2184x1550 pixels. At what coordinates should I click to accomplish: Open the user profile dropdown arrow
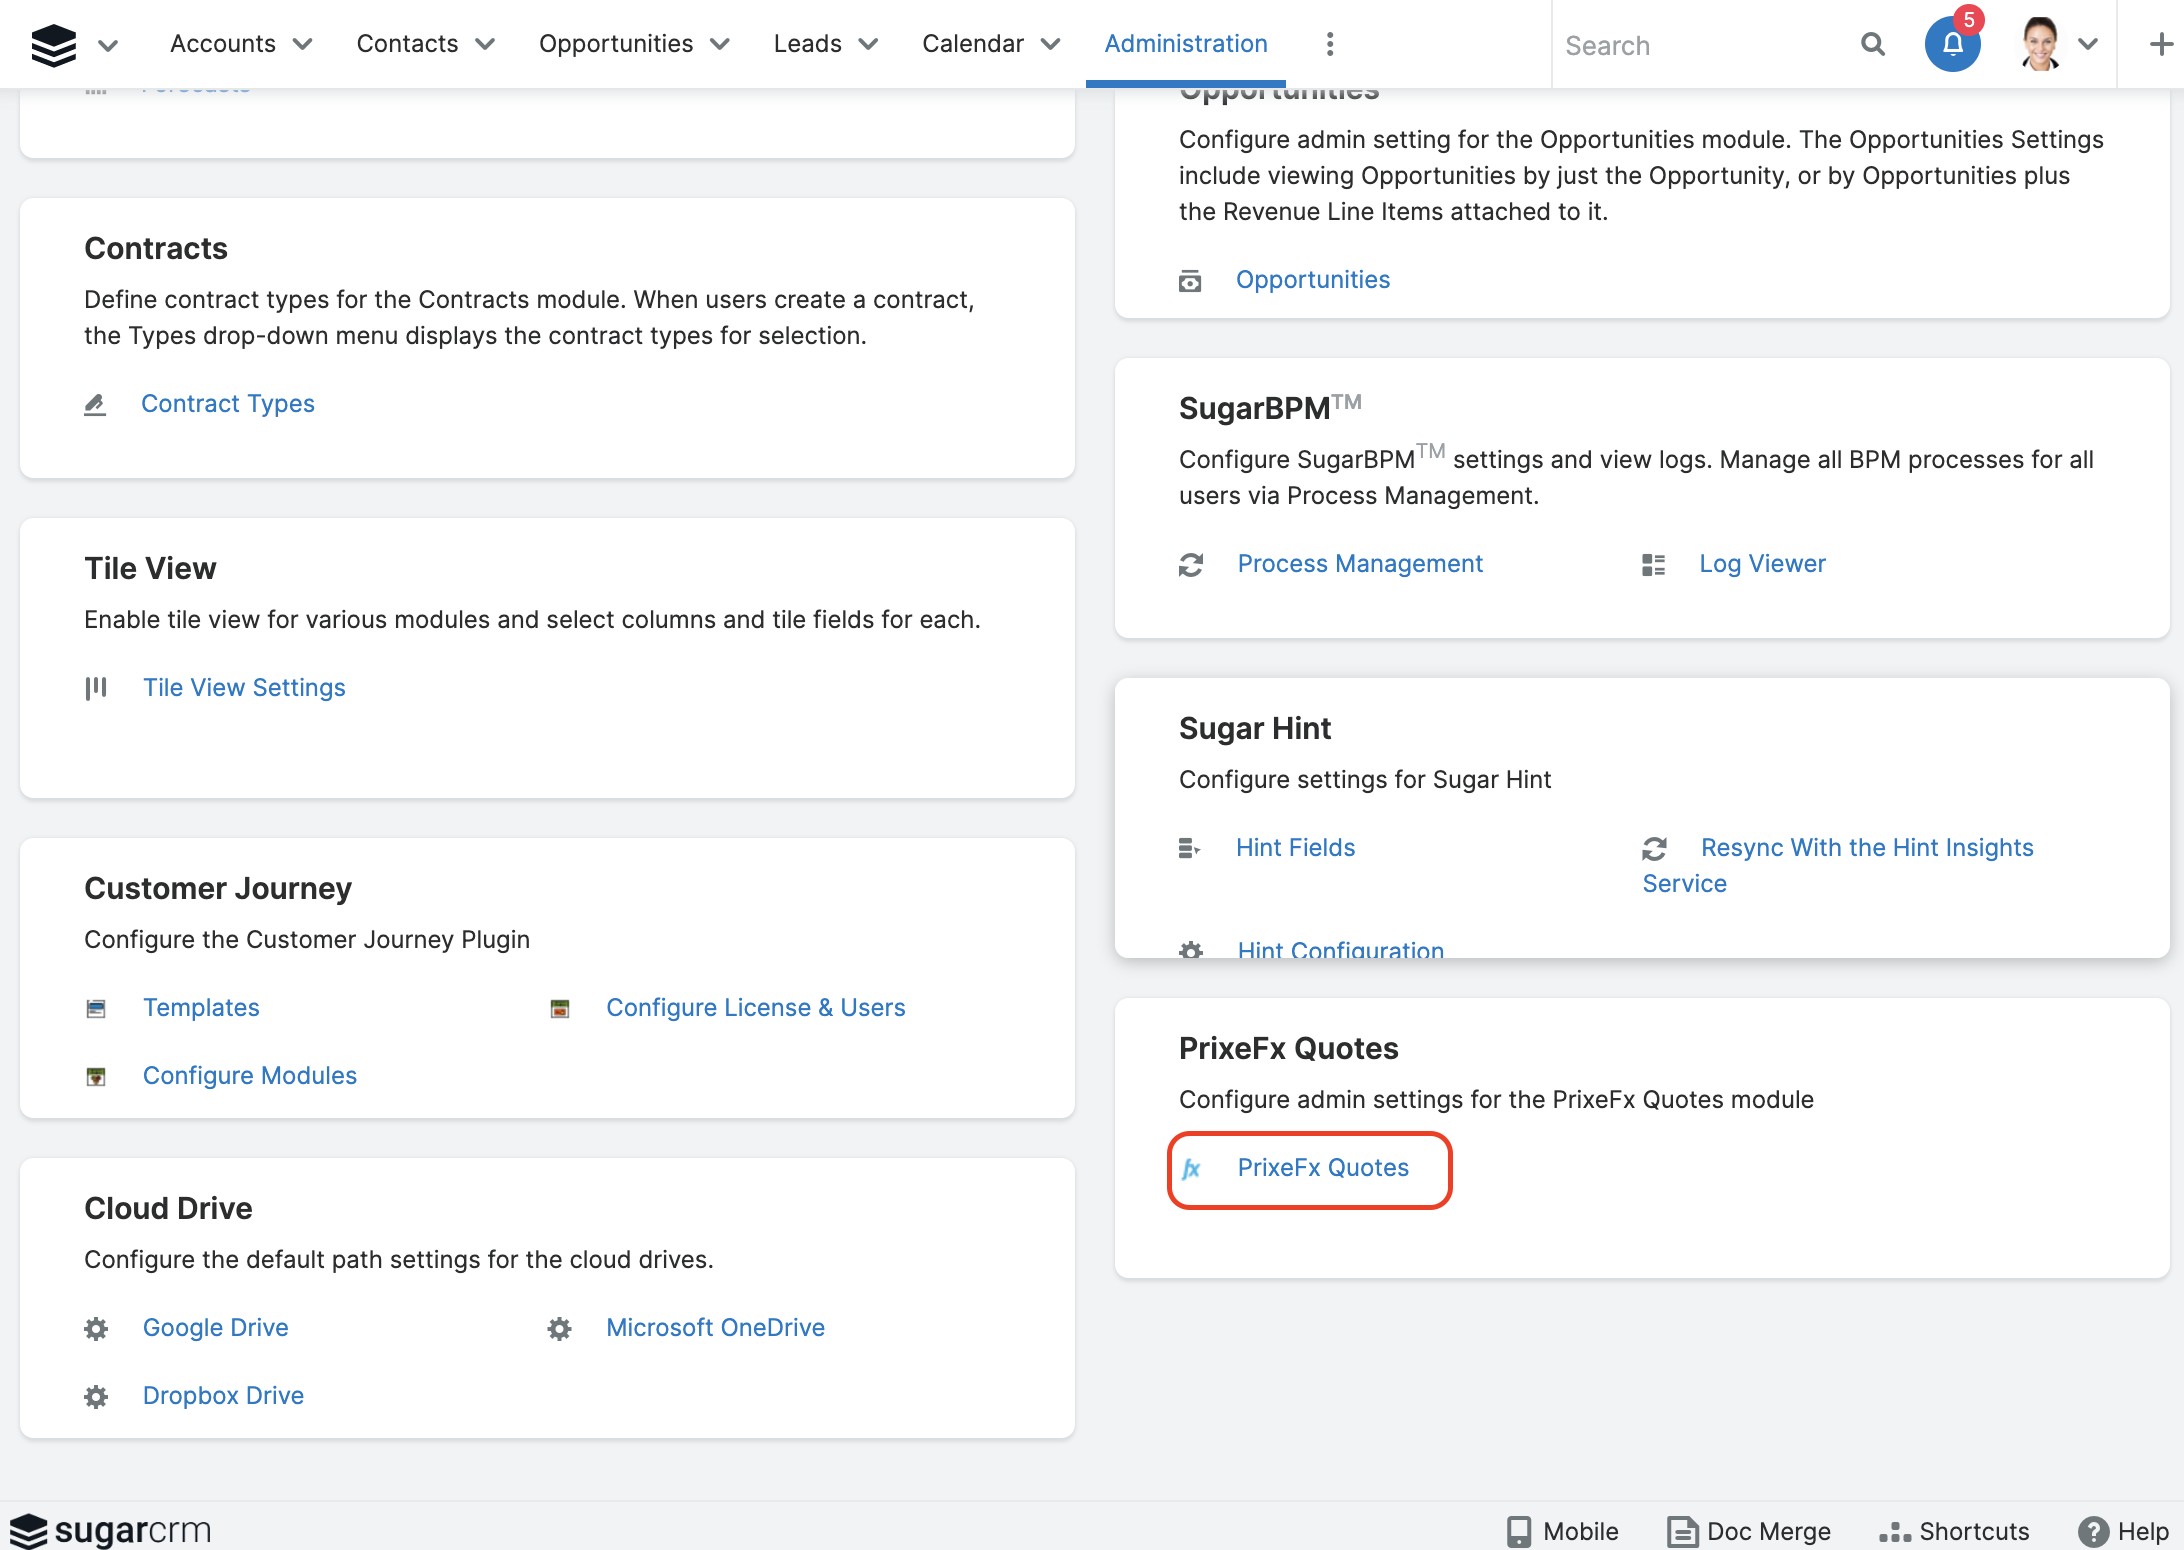(2088, 44)
